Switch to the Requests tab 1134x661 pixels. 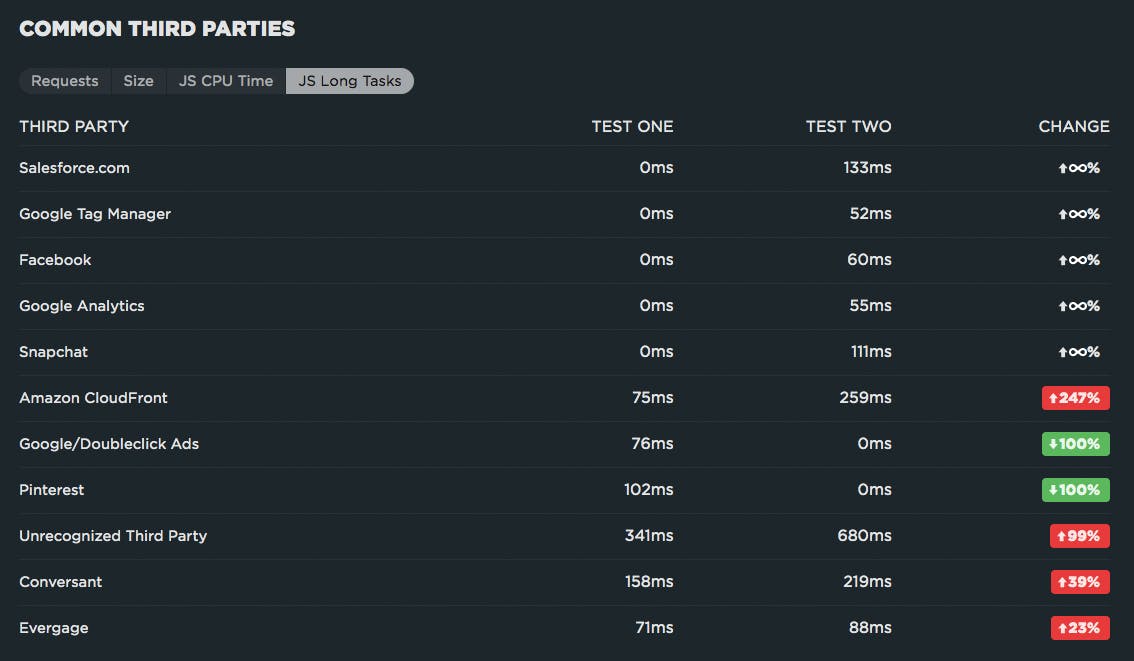point(64,81)
